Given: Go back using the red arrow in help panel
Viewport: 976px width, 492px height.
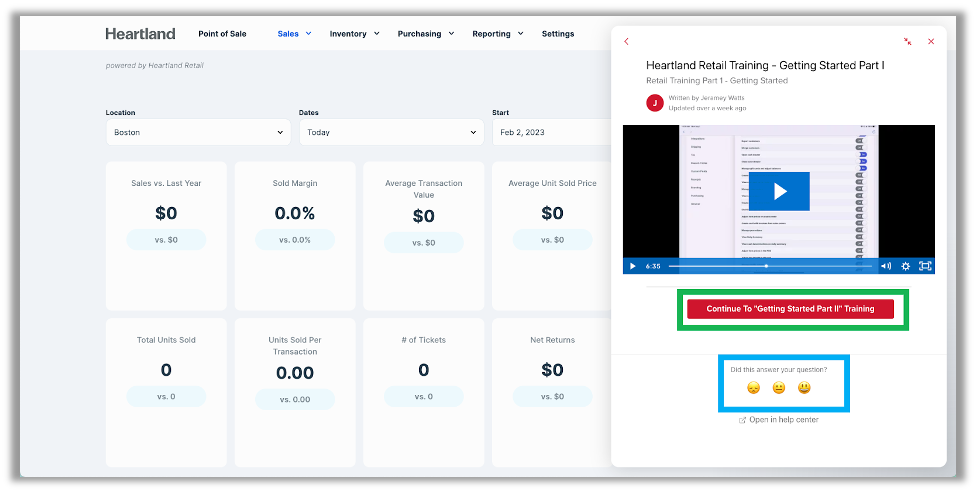Looking at the screenshot, I should (x=627, y=42).
